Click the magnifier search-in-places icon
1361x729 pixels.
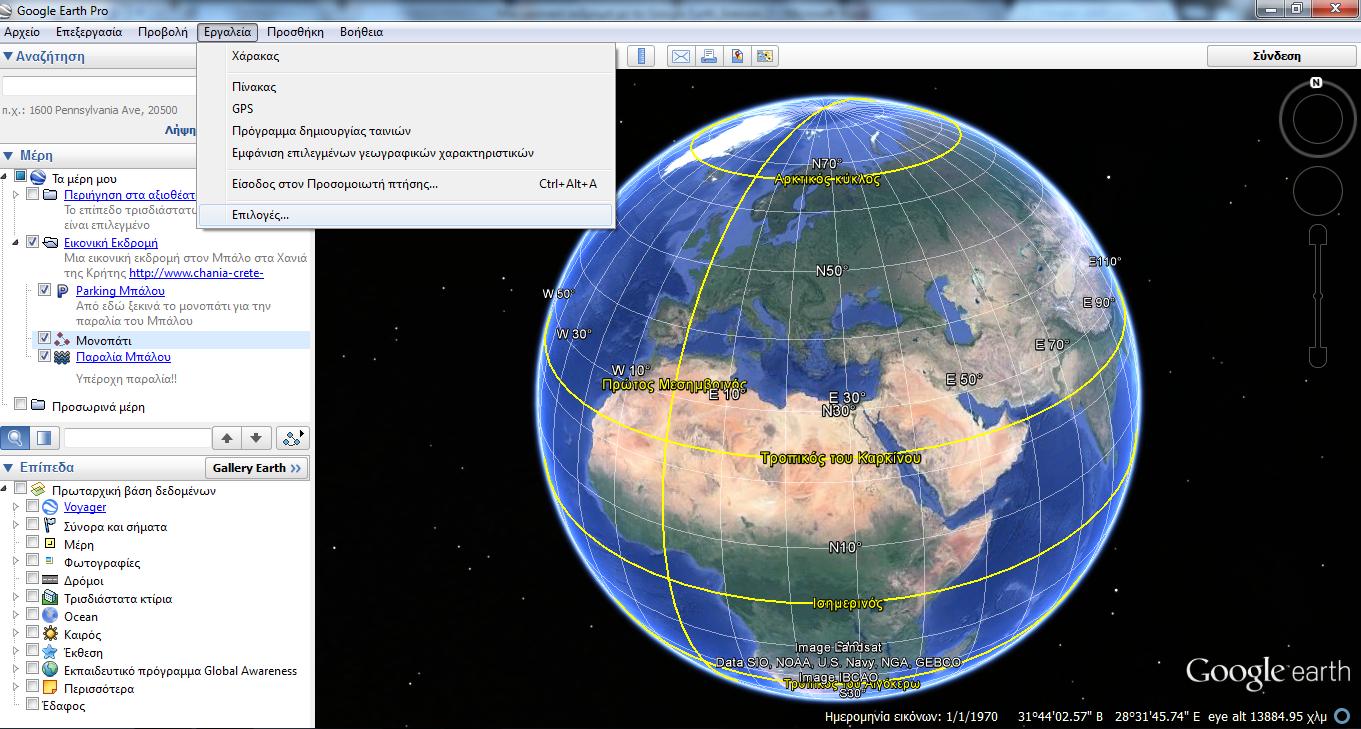coord(15,438)
